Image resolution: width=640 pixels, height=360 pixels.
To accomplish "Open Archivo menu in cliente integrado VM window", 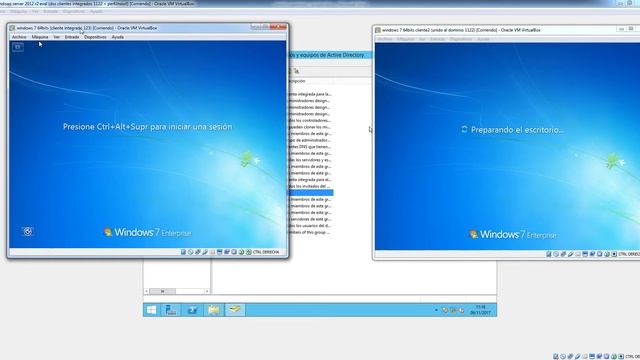I will [19, 37].
